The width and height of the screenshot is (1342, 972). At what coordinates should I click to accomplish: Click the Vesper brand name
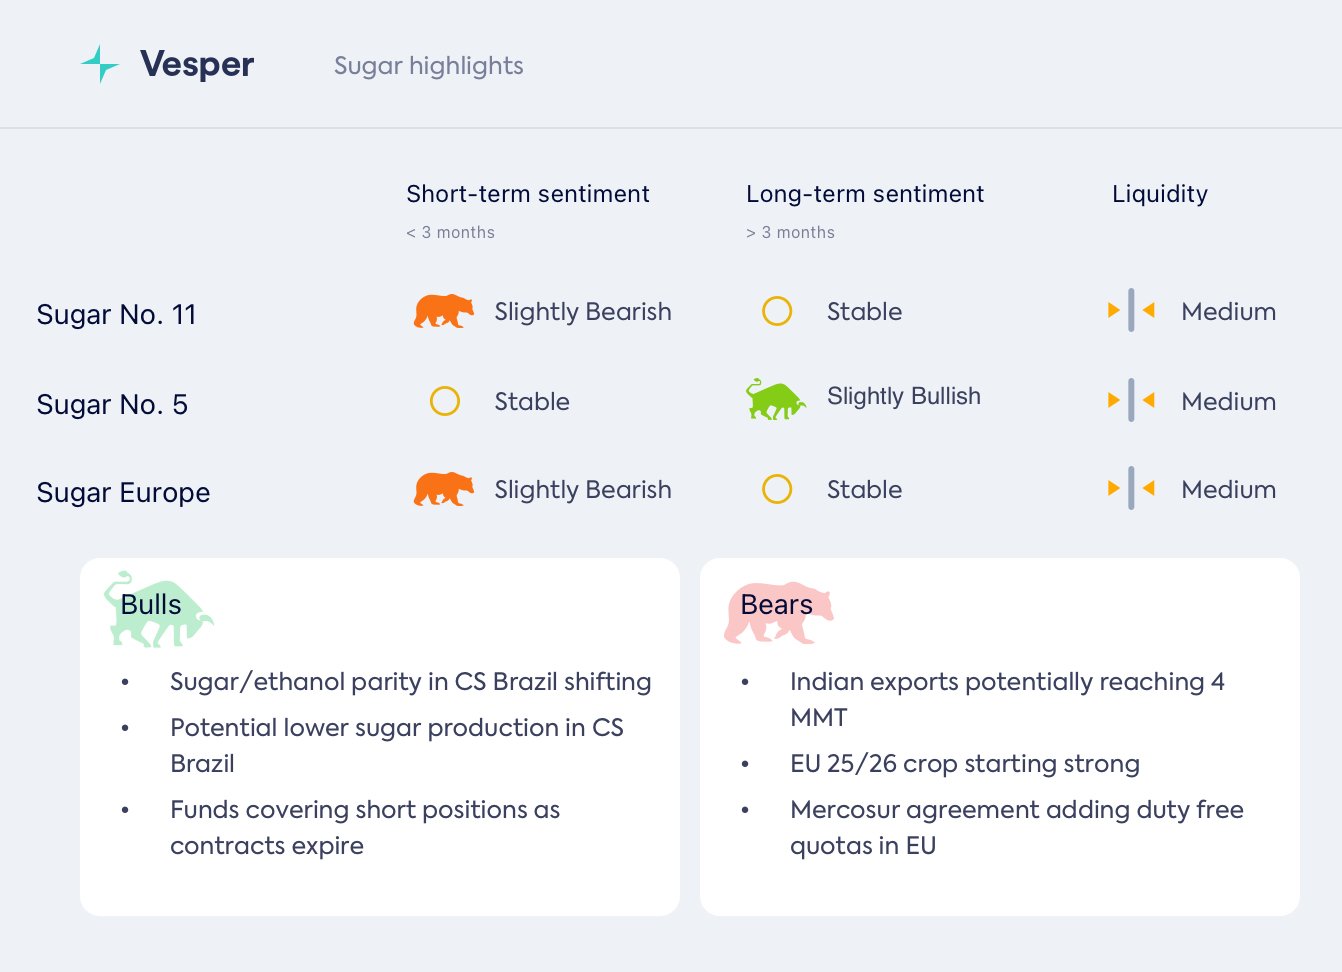[197, 64]
